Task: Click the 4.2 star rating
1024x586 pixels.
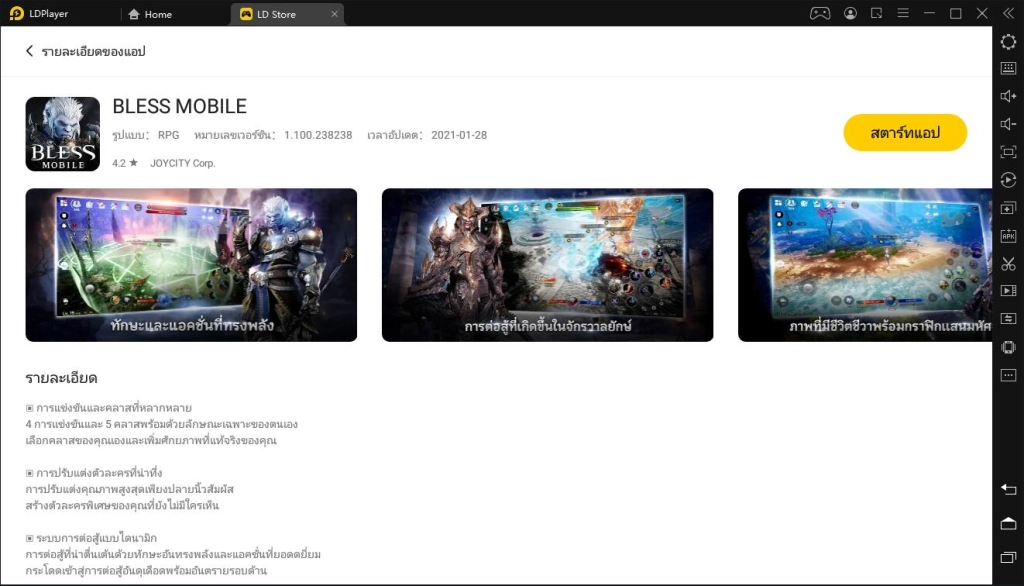Action: point(125,163)
